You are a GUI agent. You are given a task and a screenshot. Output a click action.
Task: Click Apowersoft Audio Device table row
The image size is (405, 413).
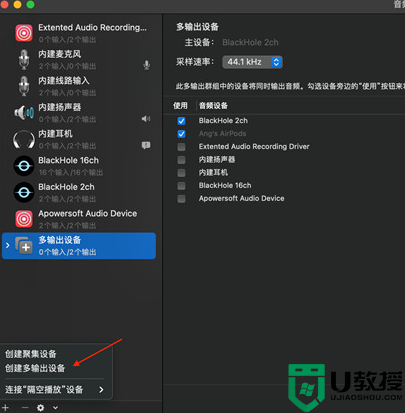(x=284, y=199)
